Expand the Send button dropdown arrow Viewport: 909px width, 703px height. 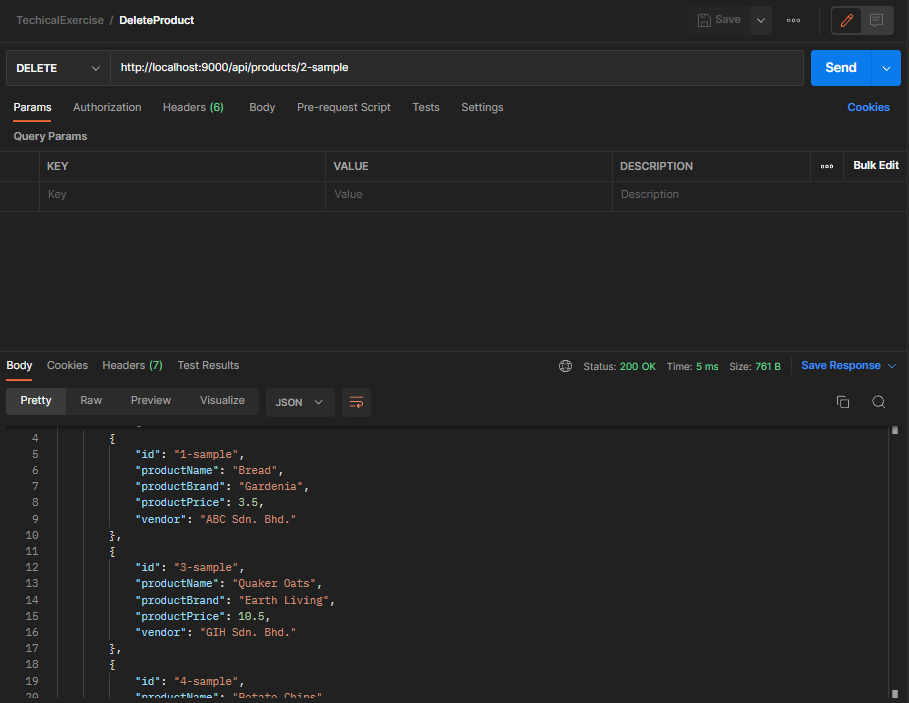886,68
